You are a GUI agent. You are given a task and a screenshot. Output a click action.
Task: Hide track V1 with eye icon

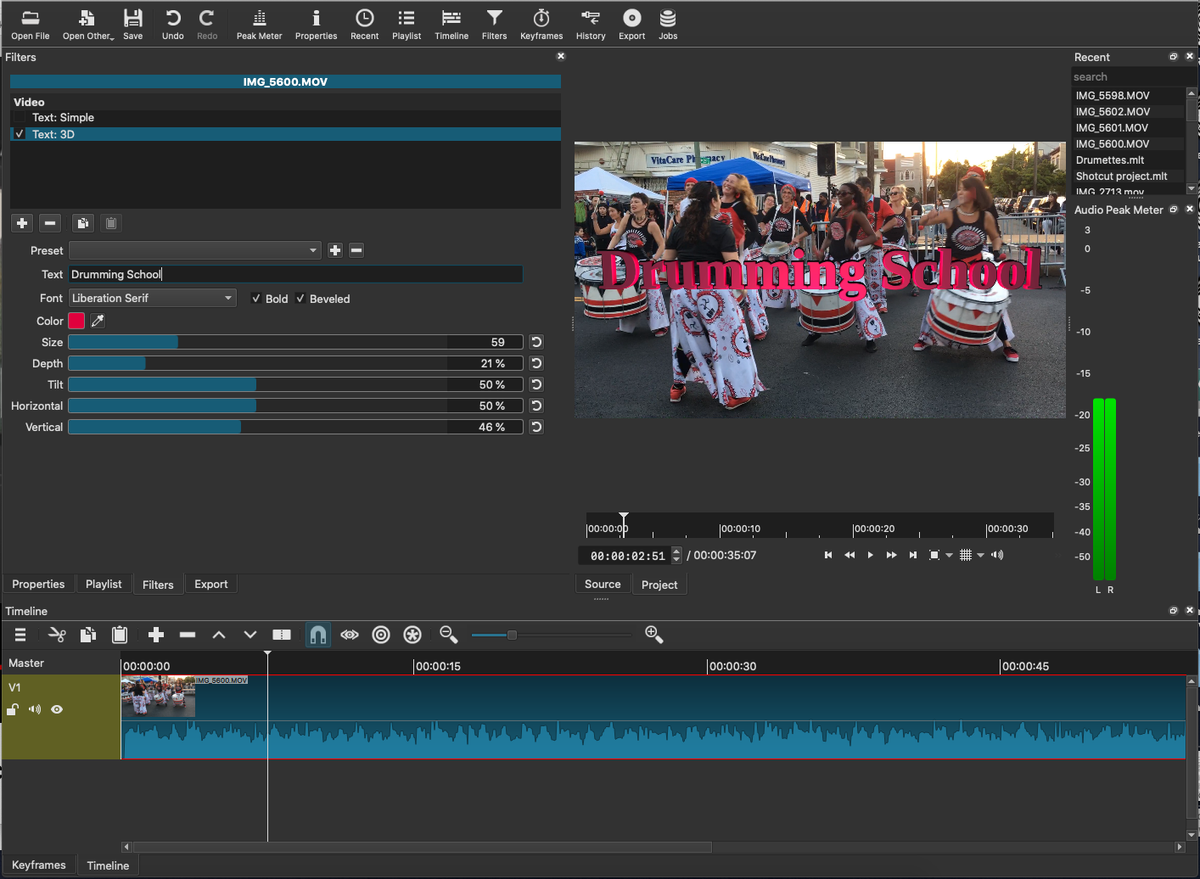pos(57,710)
